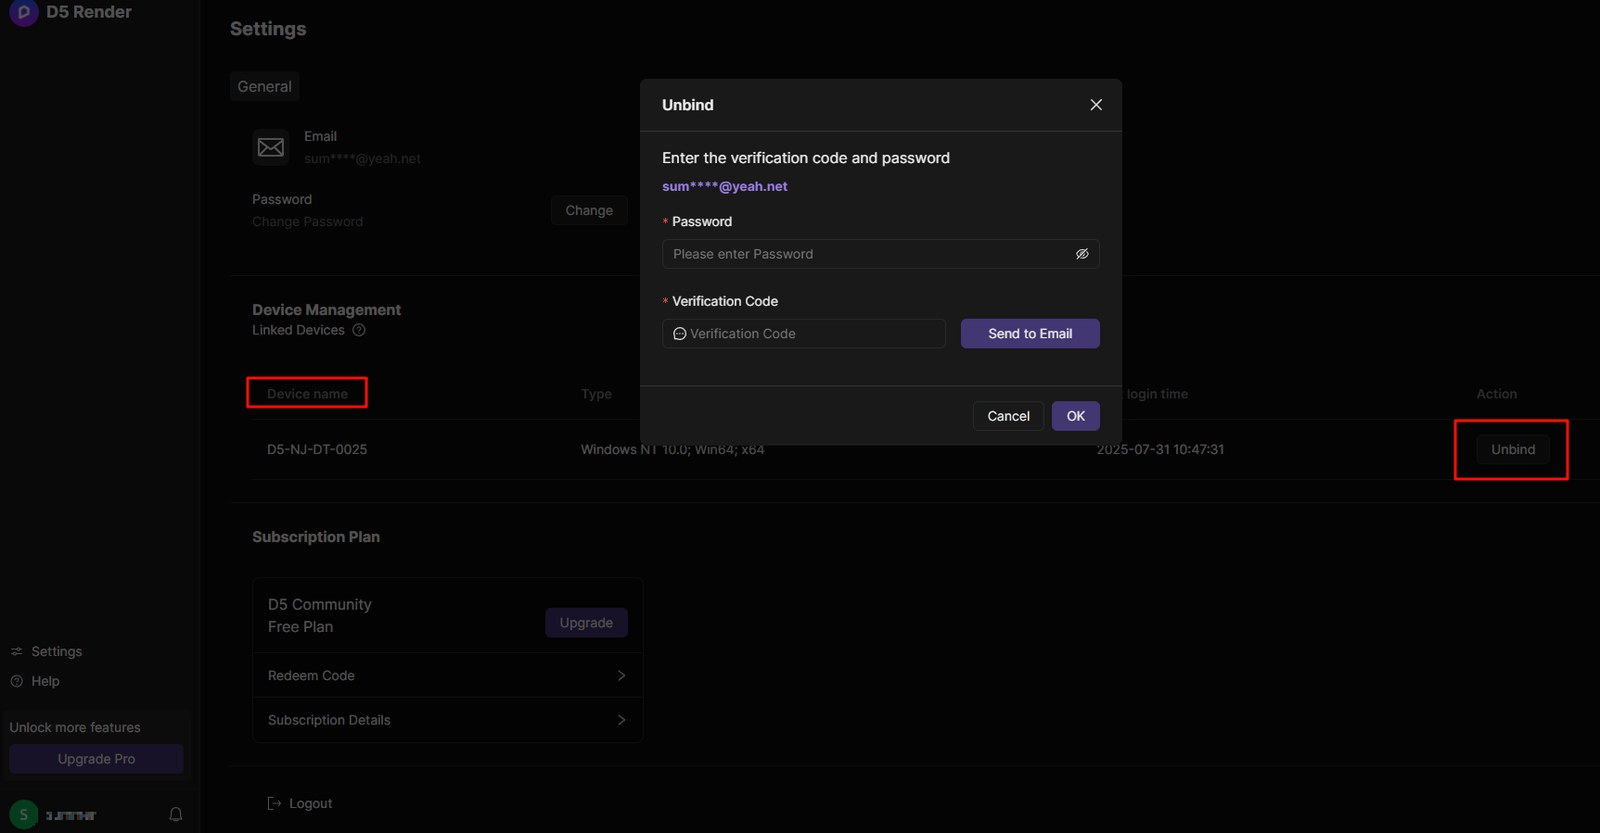The image size is (1600, 833).
Task: Expand the Redeem Code row chevron
Action: point(621,676)
